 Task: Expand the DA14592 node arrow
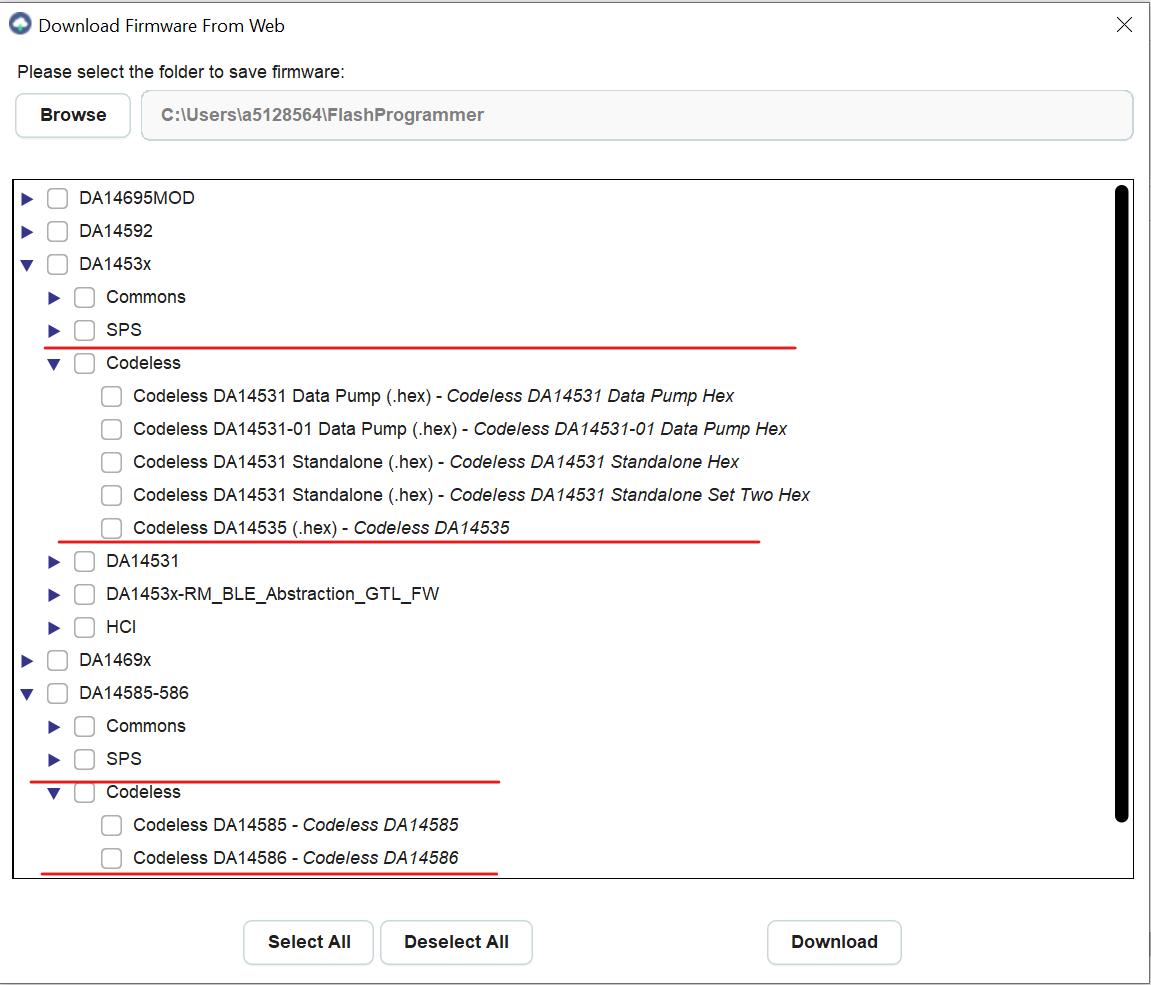pos(27,232)
